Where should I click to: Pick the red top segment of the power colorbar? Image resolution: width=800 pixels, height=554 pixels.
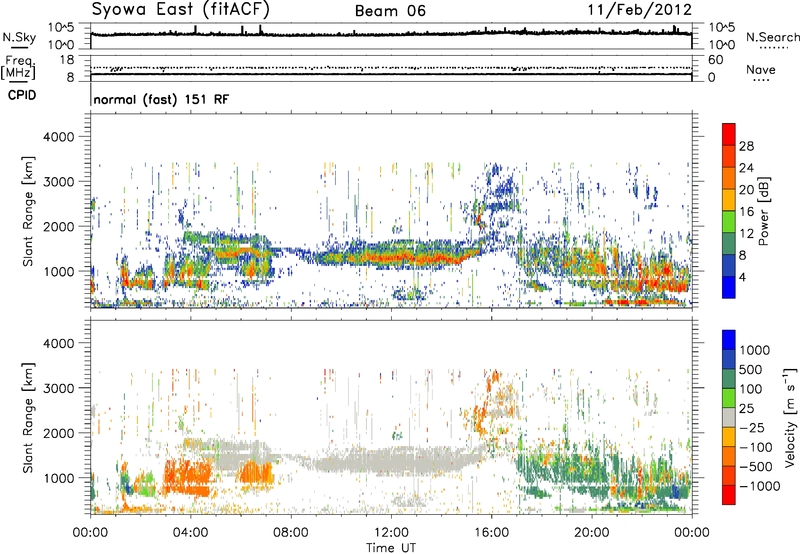729,134
